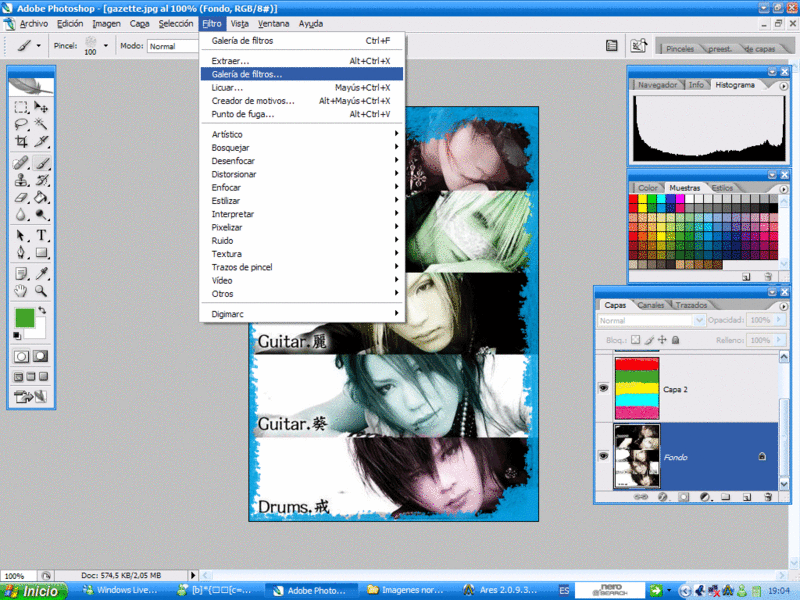
Task: Jump to ImageReady from the toolbox
Action: tap(30, 396)
